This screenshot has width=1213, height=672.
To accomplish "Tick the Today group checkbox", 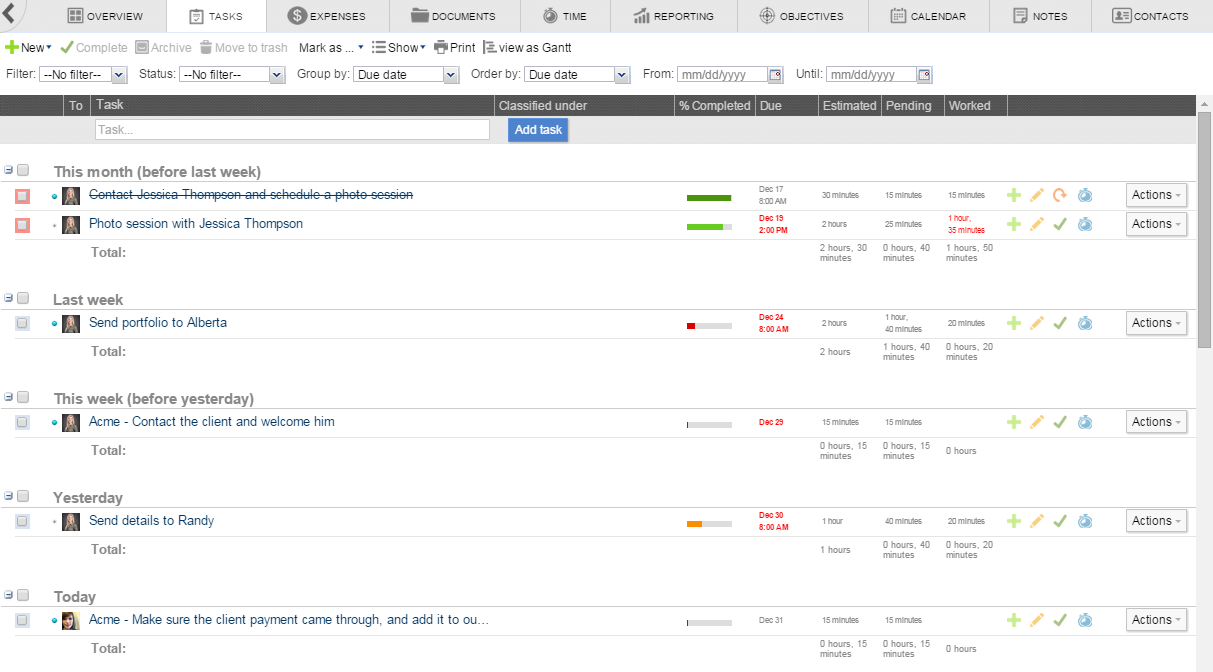I will point(23,595).
